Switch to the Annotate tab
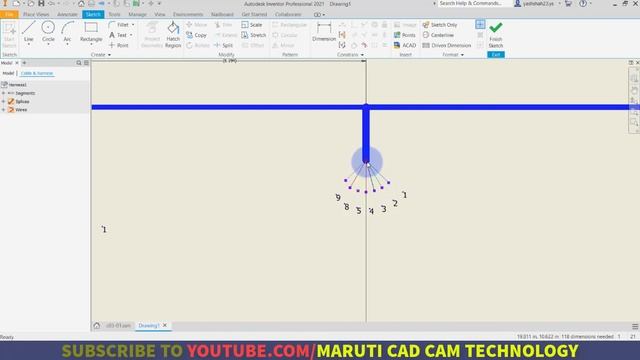The width and height of the screenshot is (640, 360). 67,14
